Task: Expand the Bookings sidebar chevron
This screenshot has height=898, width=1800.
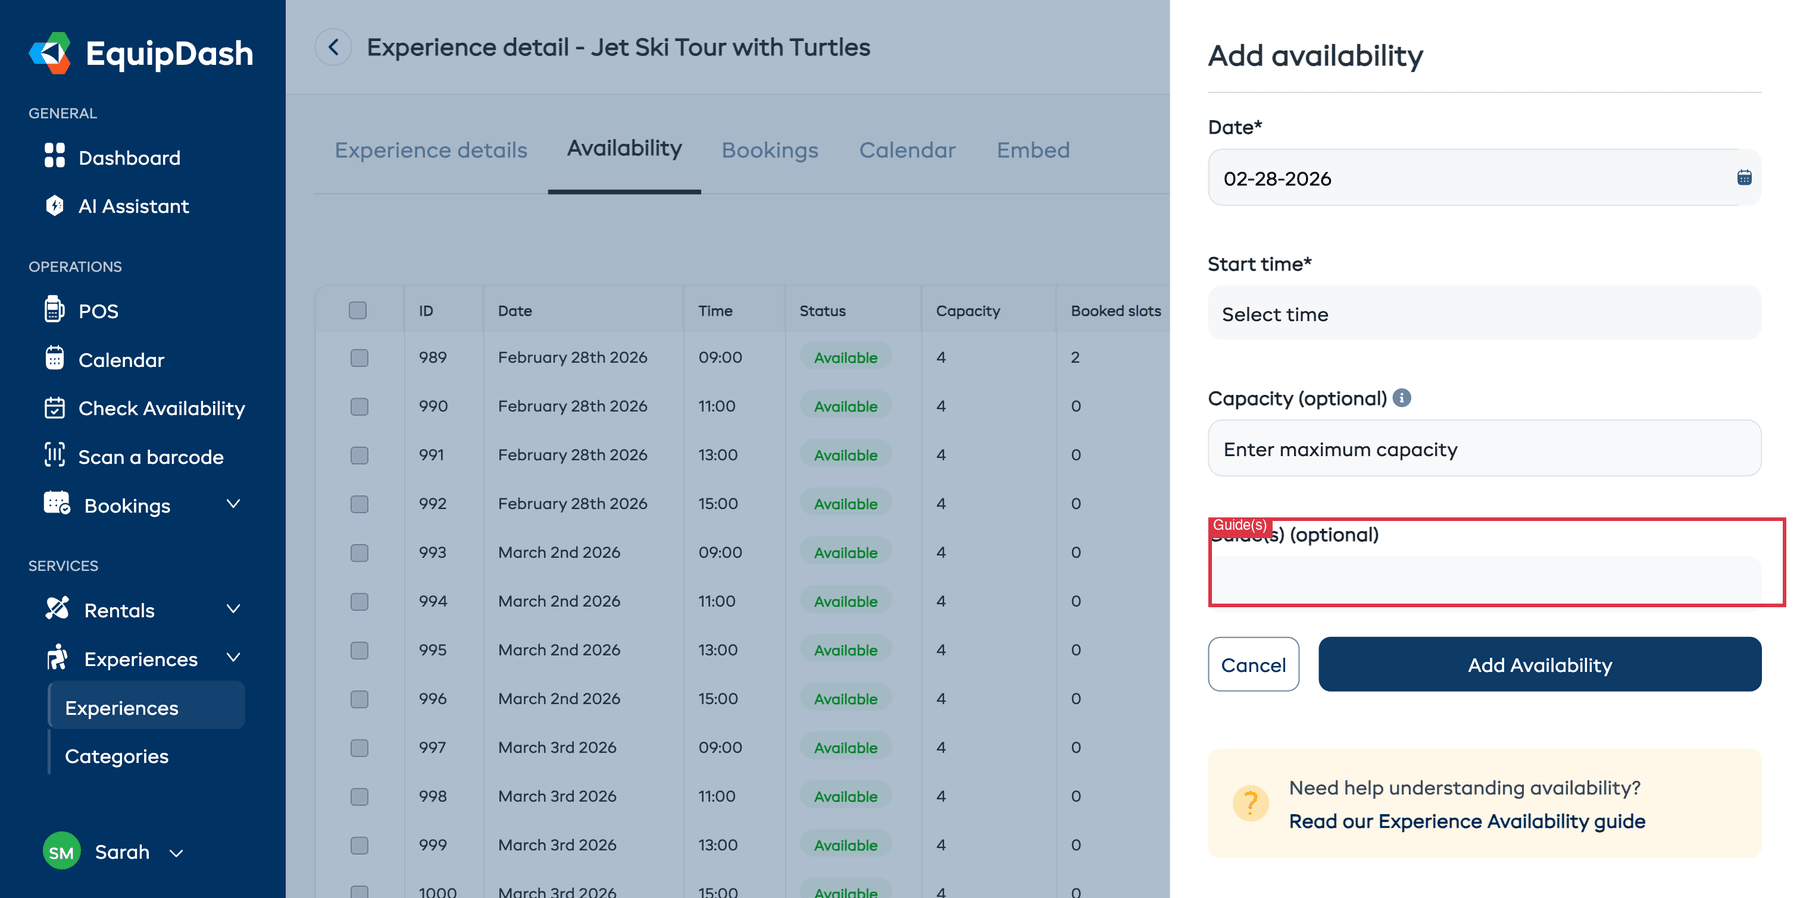Action: (233, 504)
